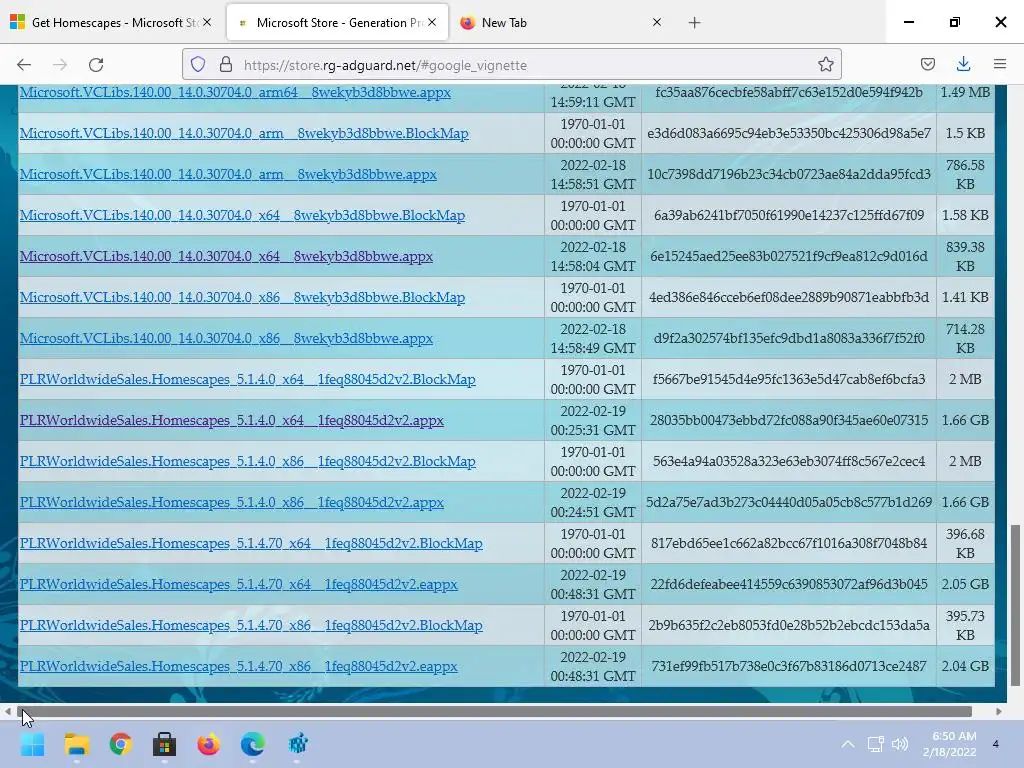The width and height of the screenshot is (1024, 768).
Task: Open network status tray icon
Action: pos(875,744)
